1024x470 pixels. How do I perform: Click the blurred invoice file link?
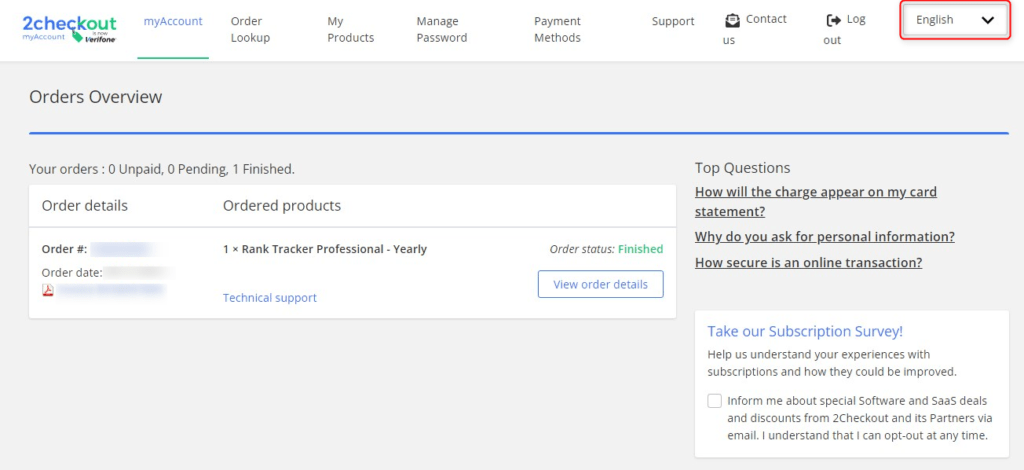tap(110, 290)
